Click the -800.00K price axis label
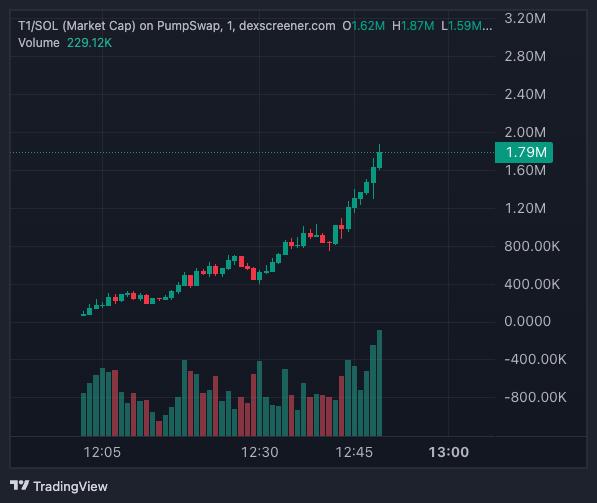Image resolution: width=597 pixels, height=503 pixels. pos(535,397)
